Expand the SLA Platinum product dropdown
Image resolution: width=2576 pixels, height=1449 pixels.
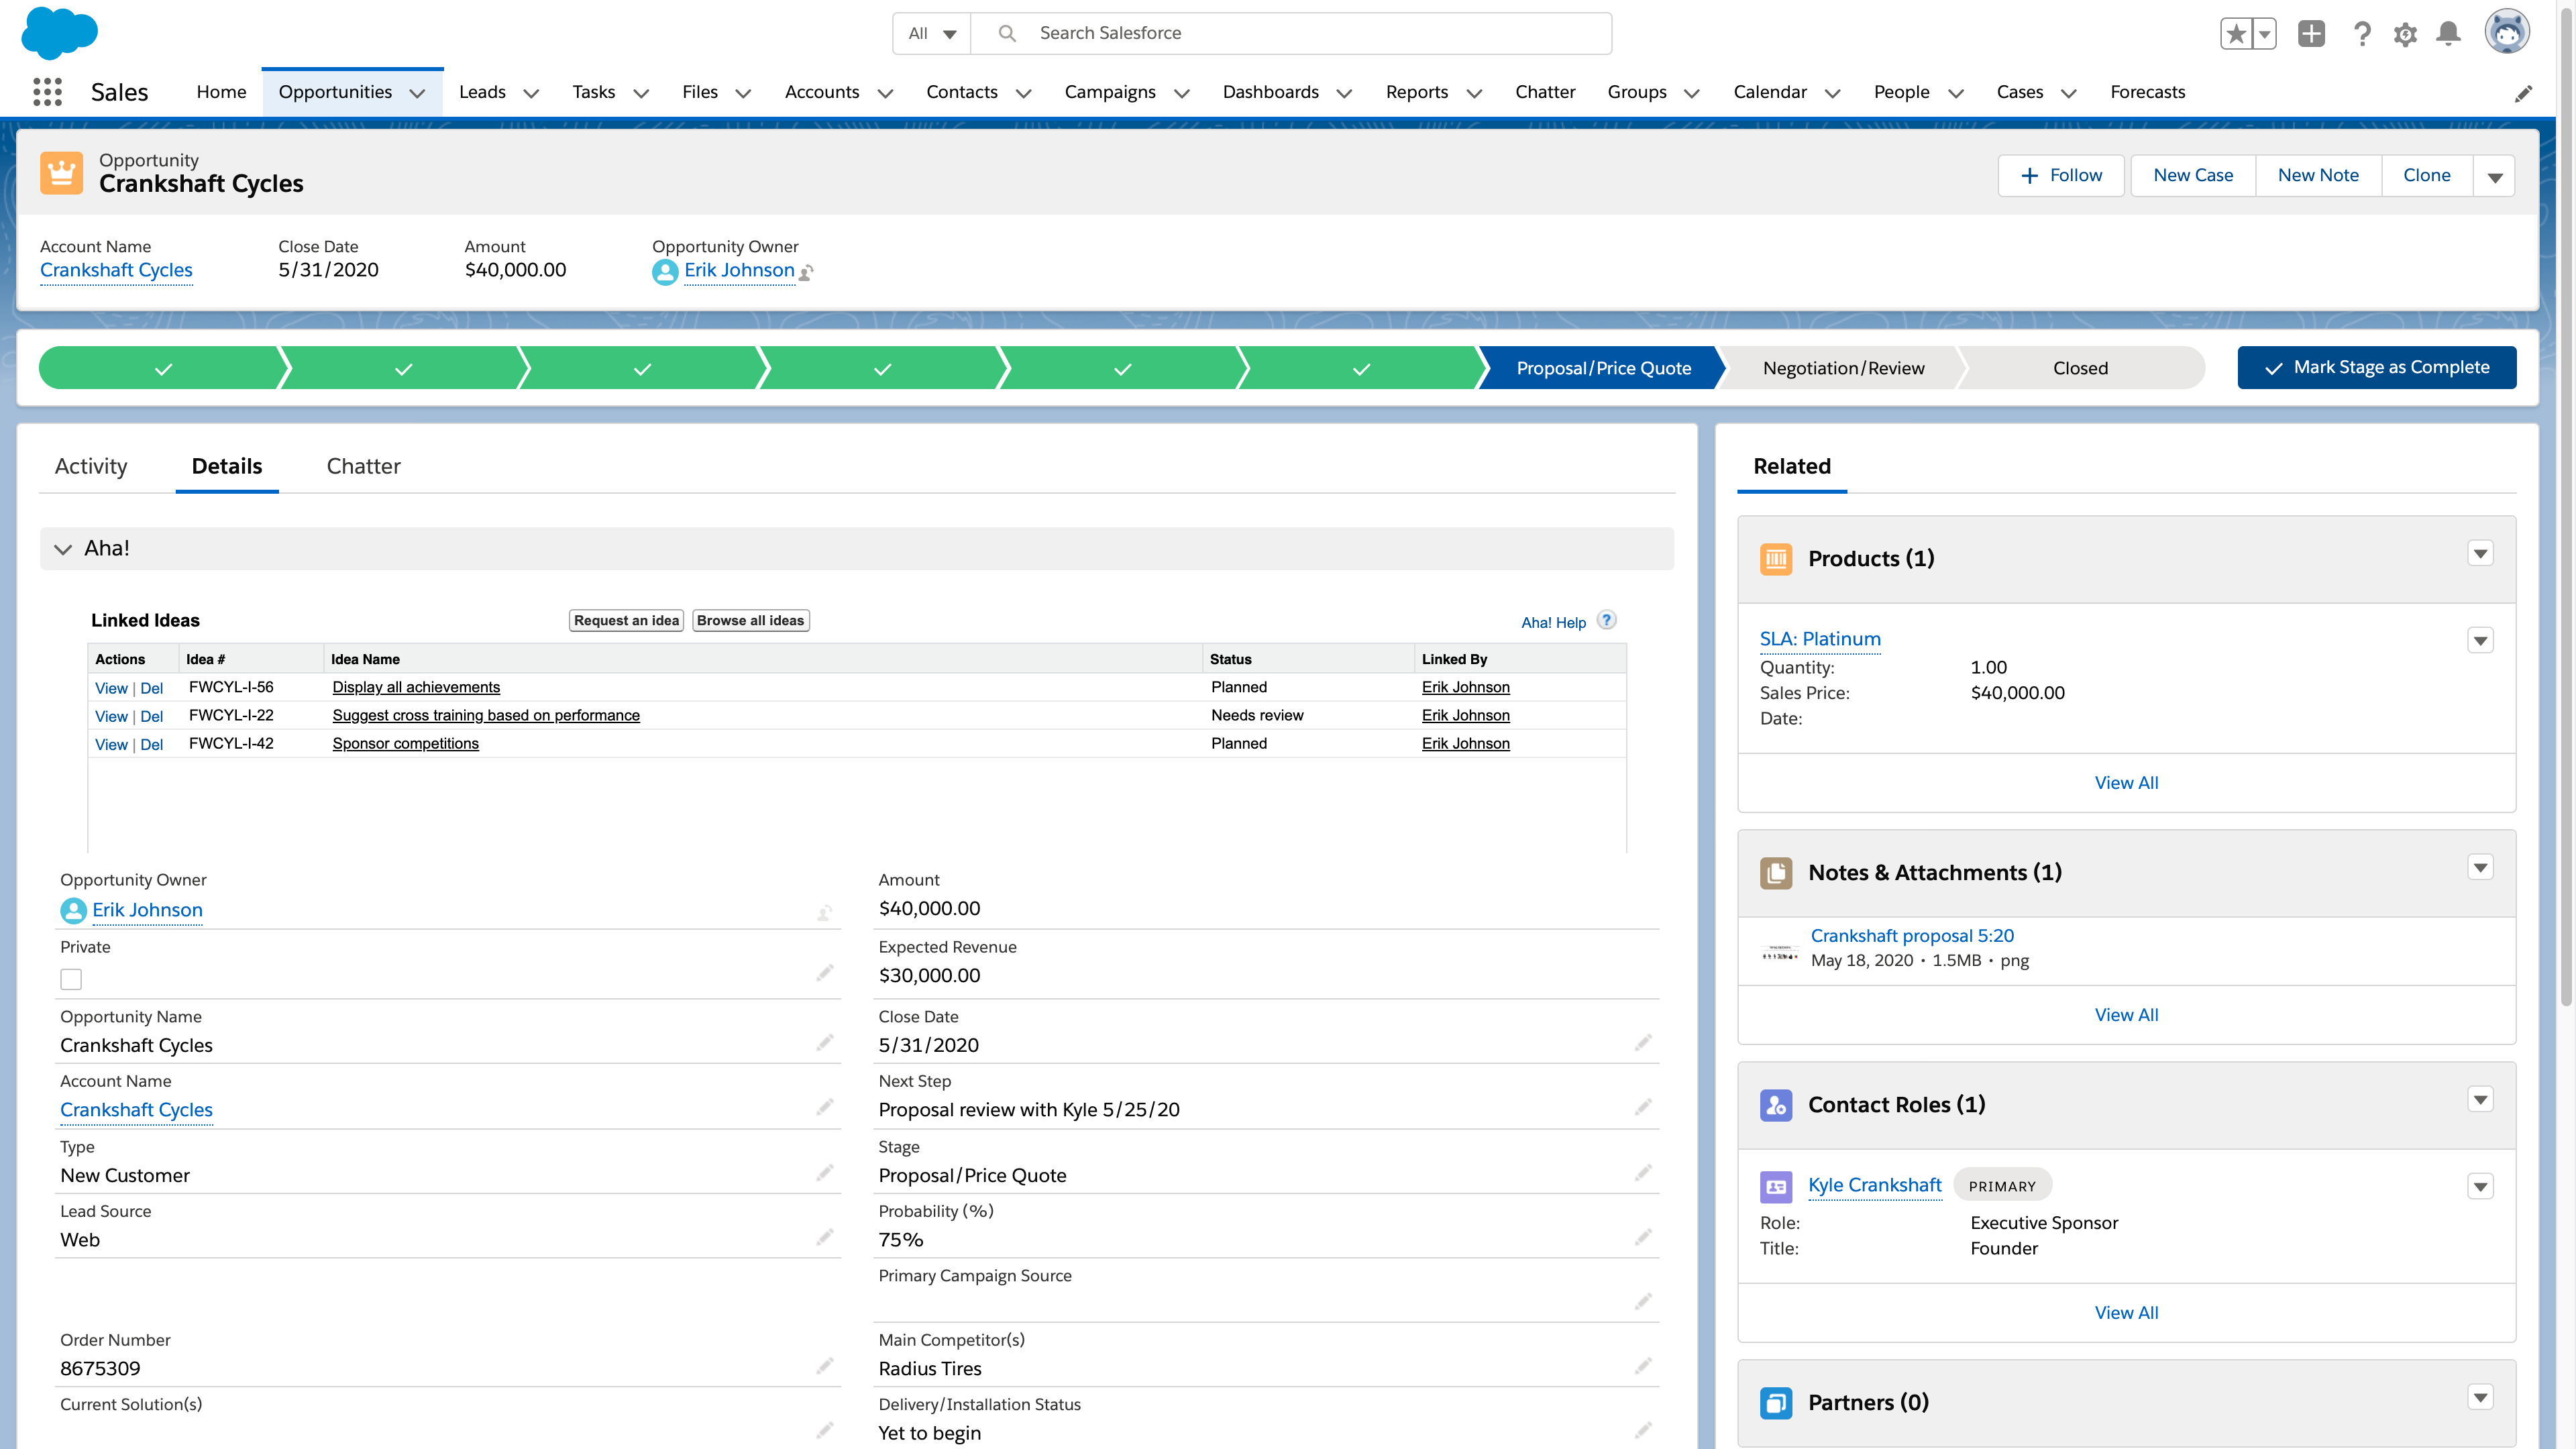pos(2484,641)
